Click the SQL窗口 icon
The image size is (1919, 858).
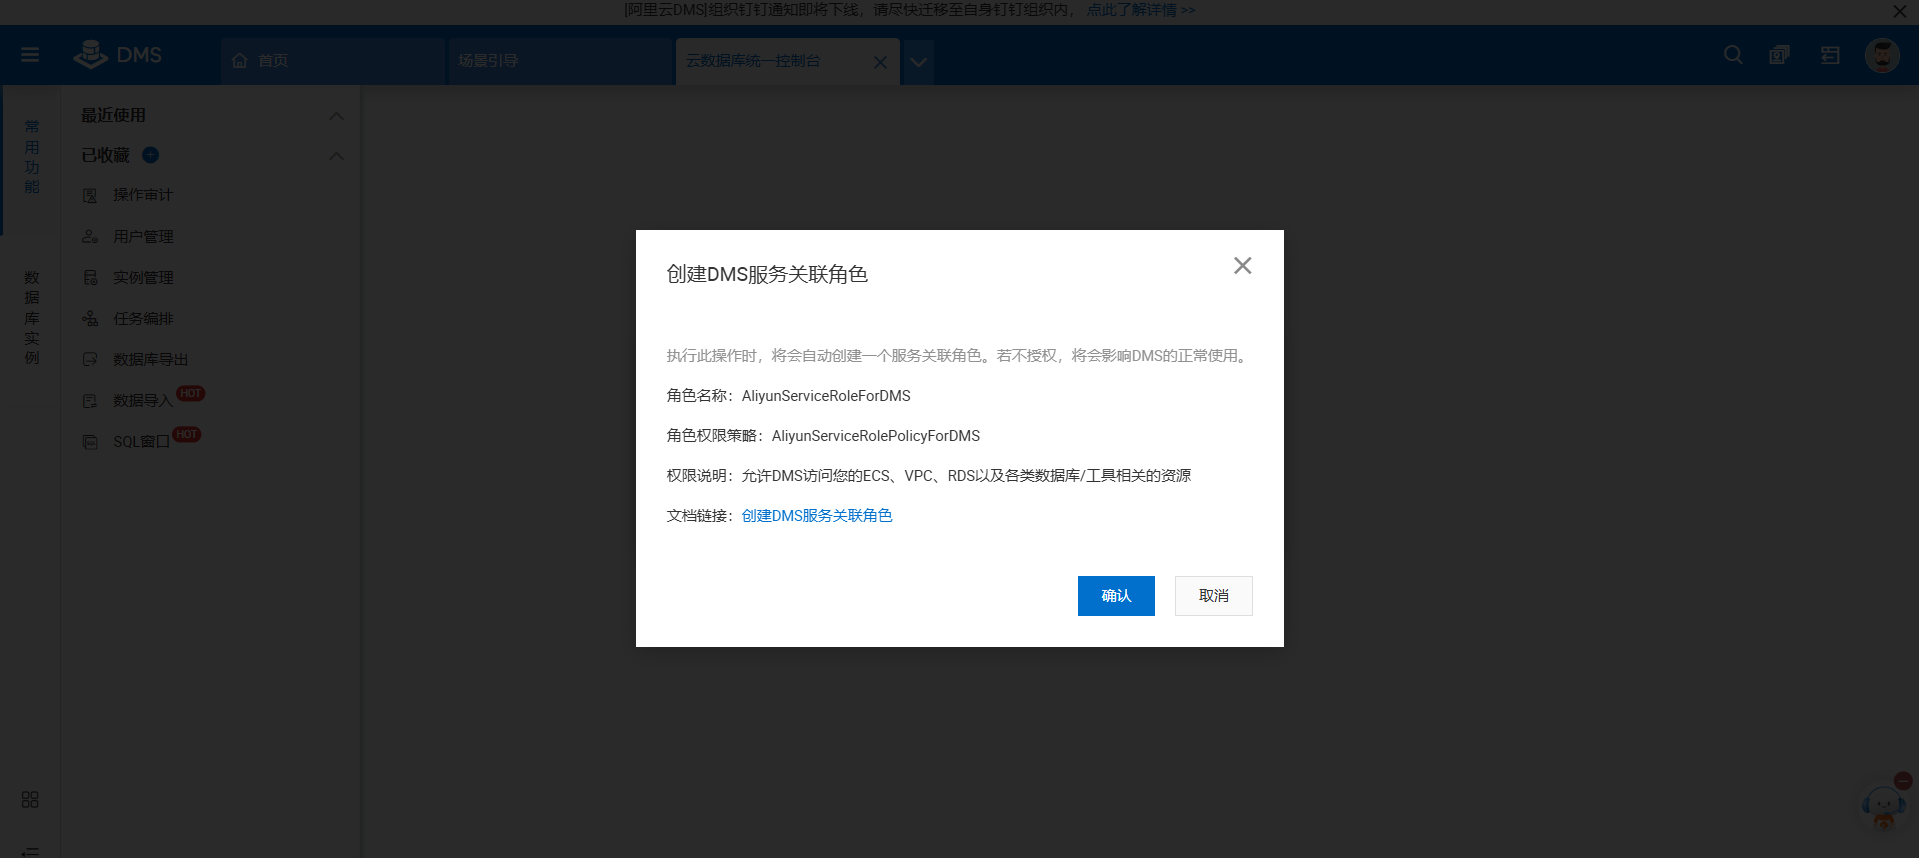[x=90, y=442]
